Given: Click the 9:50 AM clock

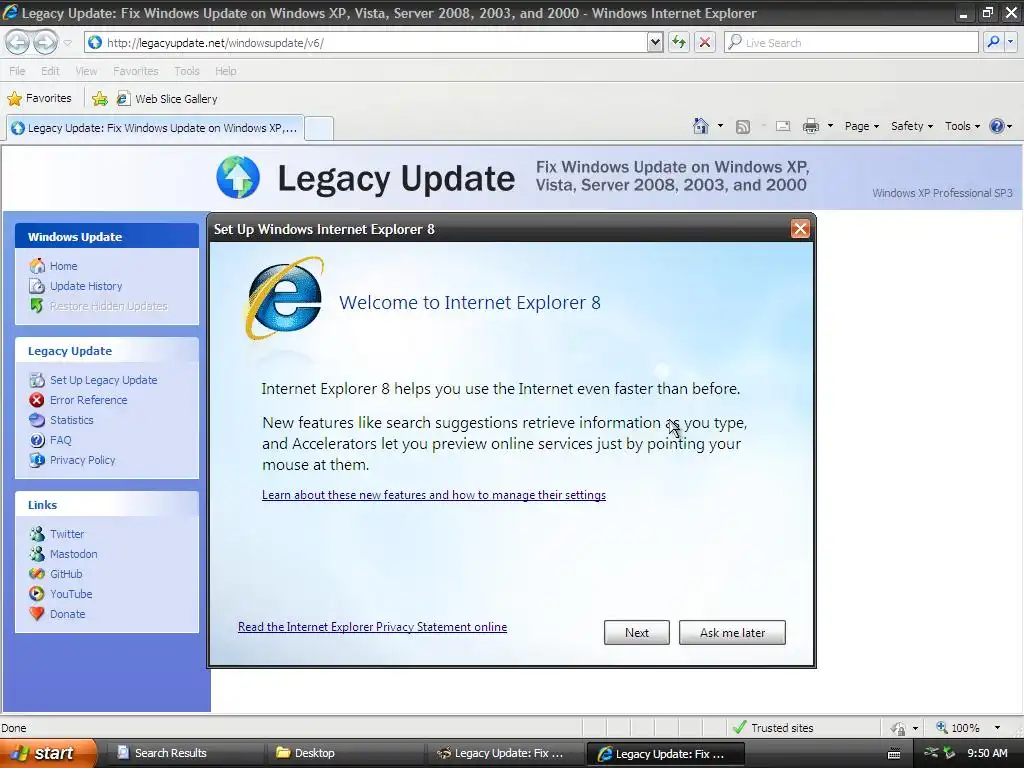Looking at the screenshot, I should [x=987, y=753].
